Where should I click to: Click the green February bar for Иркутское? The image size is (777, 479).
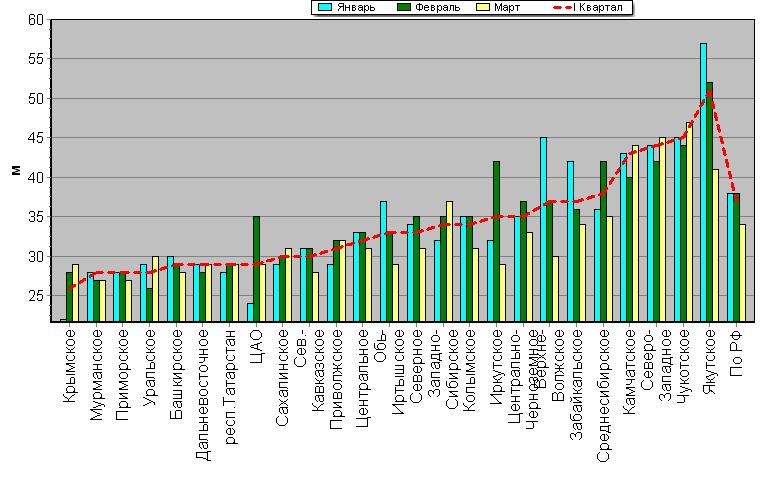pyautogui.click(x=497, y=242)
